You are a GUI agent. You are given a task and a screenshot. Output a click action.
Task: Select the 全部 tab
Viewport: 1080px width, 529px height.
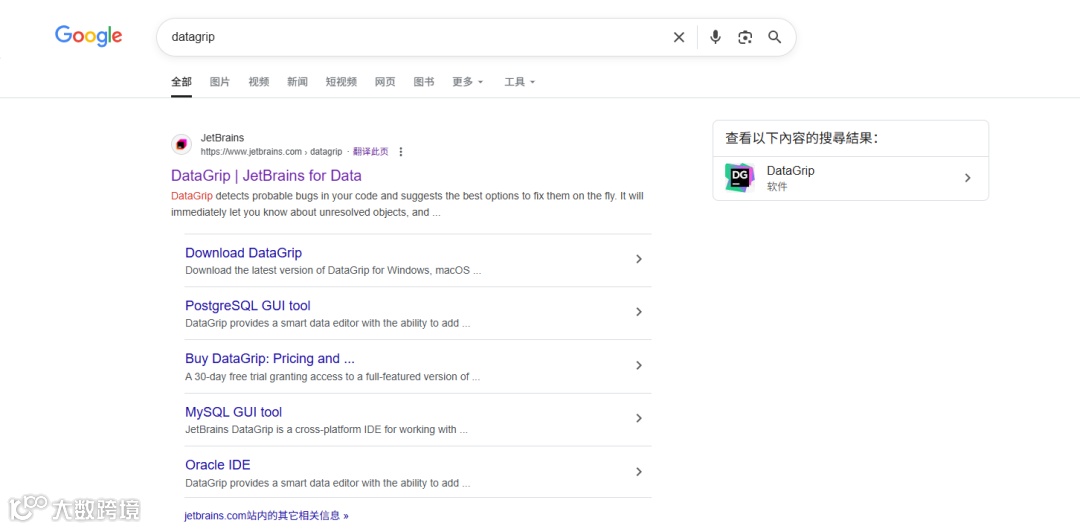tap(181, 81)
